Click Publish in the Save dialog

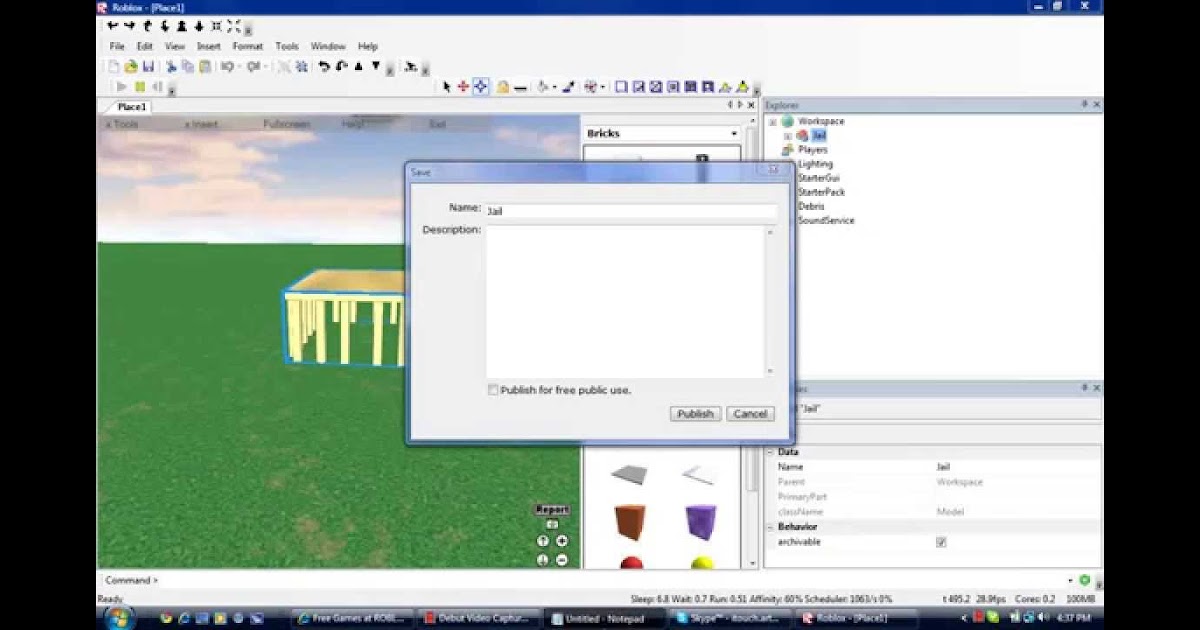point(695,414)
